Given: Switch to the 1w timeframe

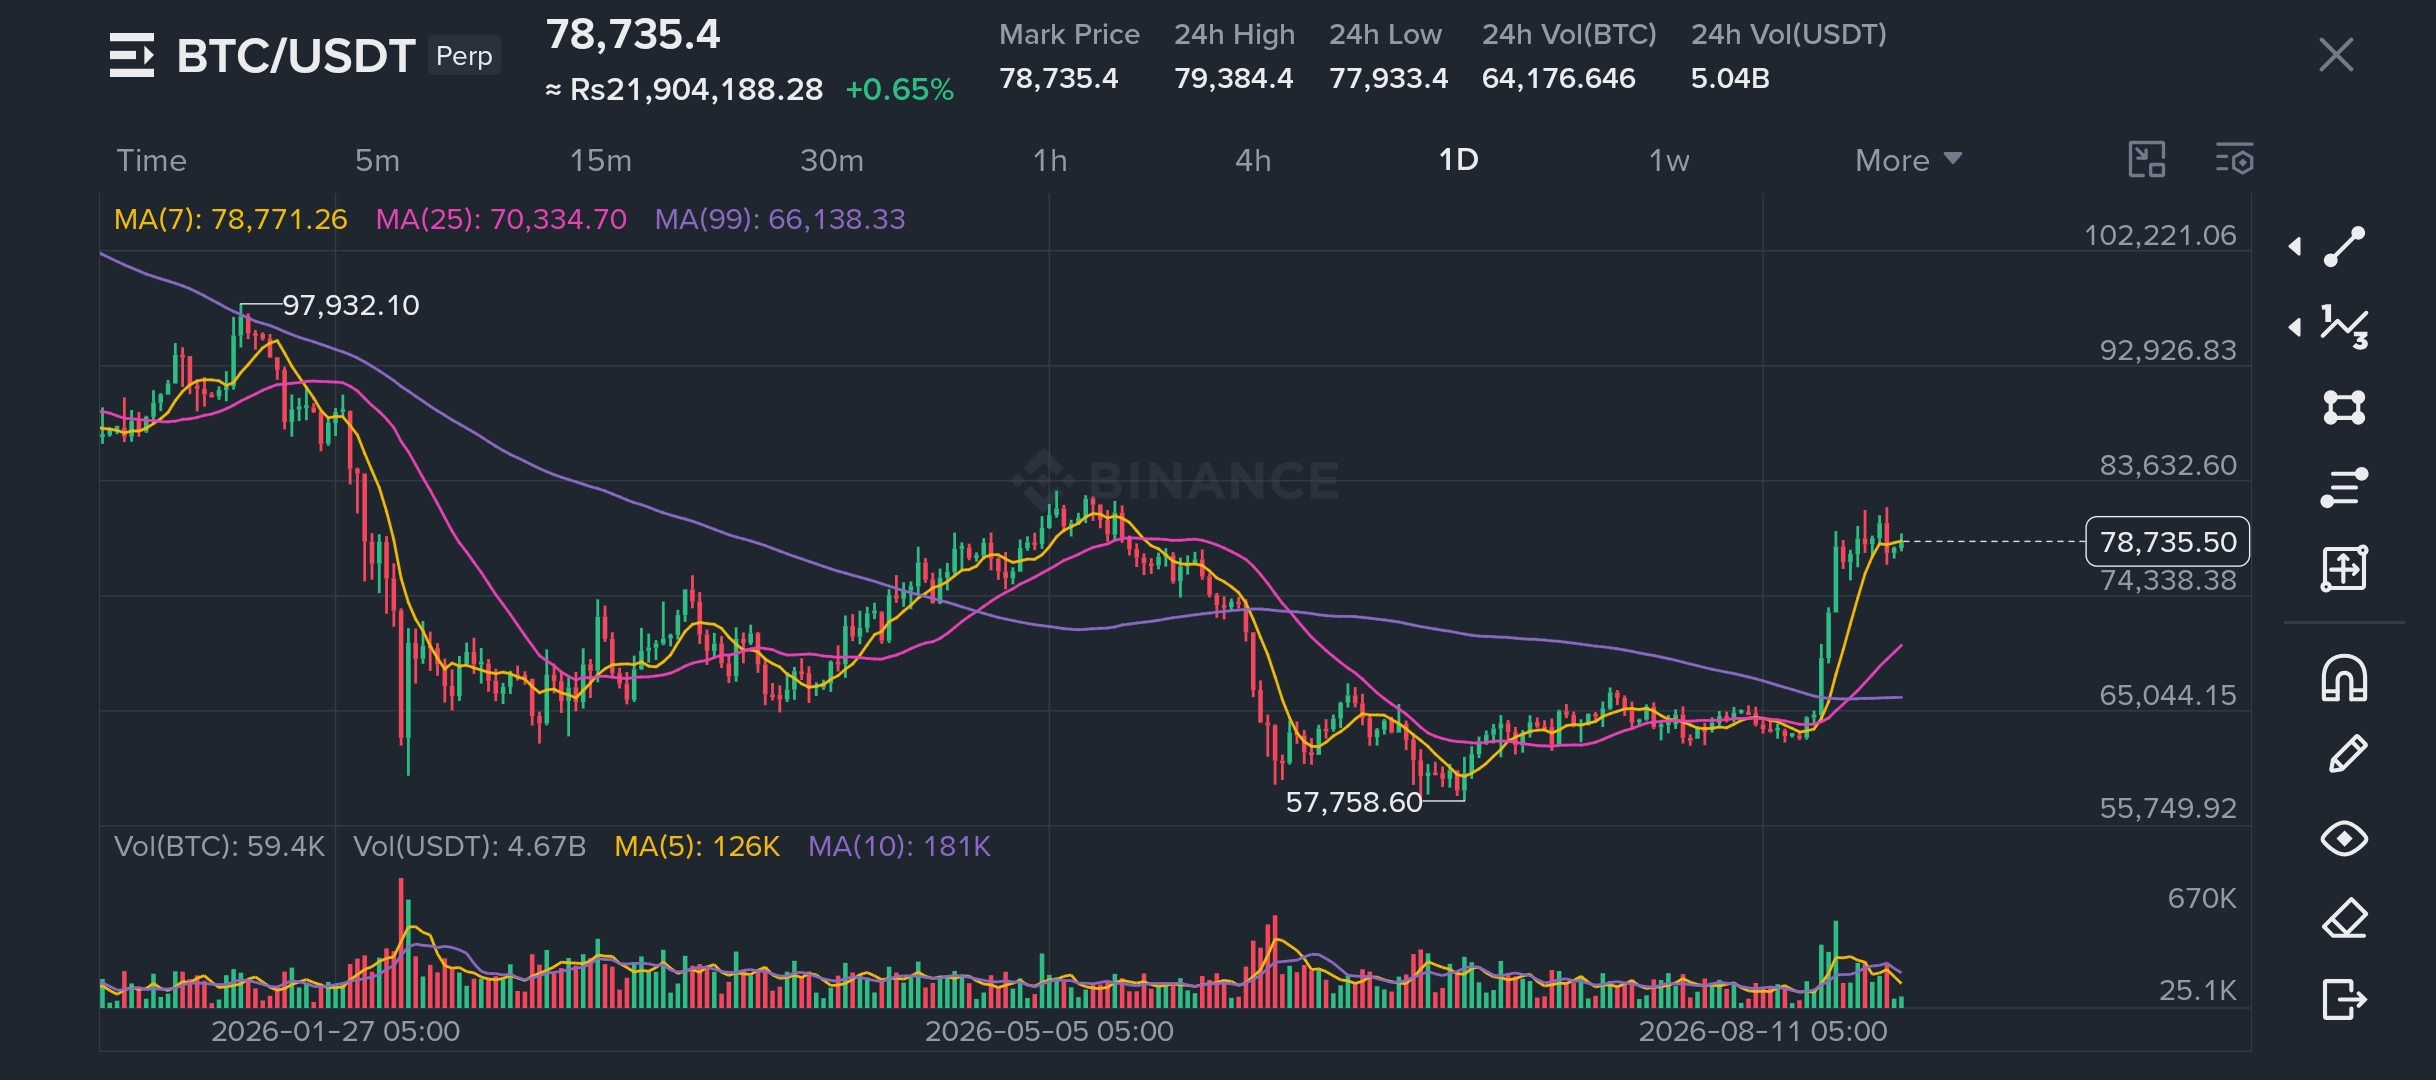Looking at the screenshot, I should [x=1669, y=160].
